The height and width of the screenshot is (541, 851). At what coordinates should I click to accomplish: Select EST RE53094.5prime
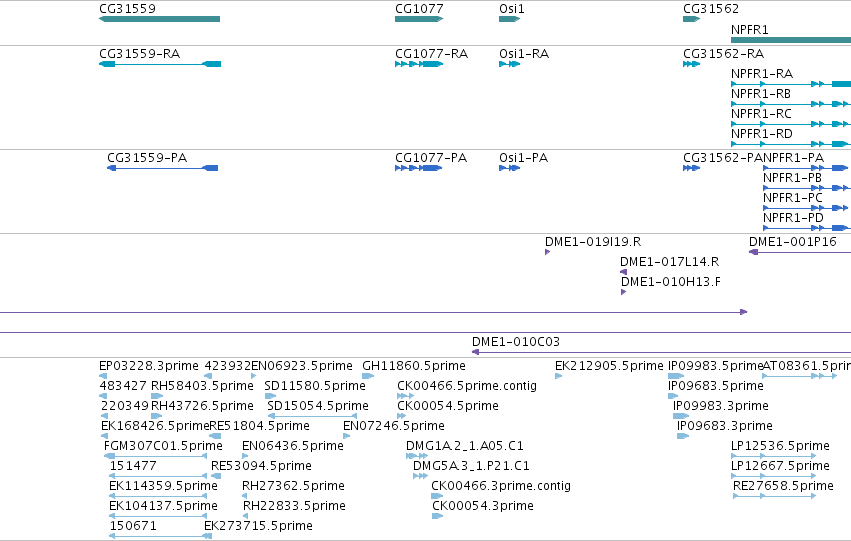click(217, 476)
